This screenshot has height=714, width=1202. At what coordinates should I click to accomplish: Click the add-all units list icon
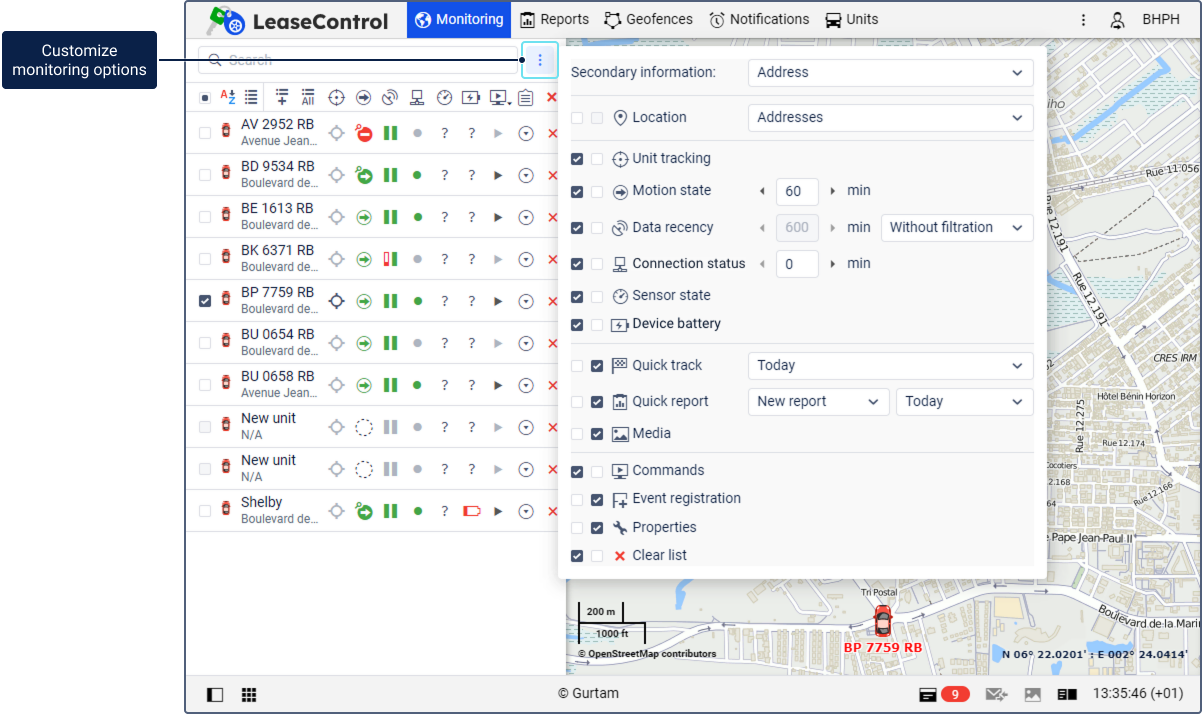coord(308,97)
